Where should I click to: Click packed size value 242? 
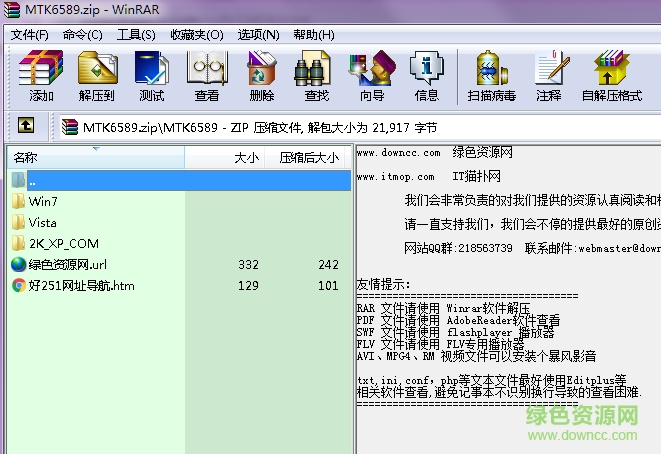[328, 265]
